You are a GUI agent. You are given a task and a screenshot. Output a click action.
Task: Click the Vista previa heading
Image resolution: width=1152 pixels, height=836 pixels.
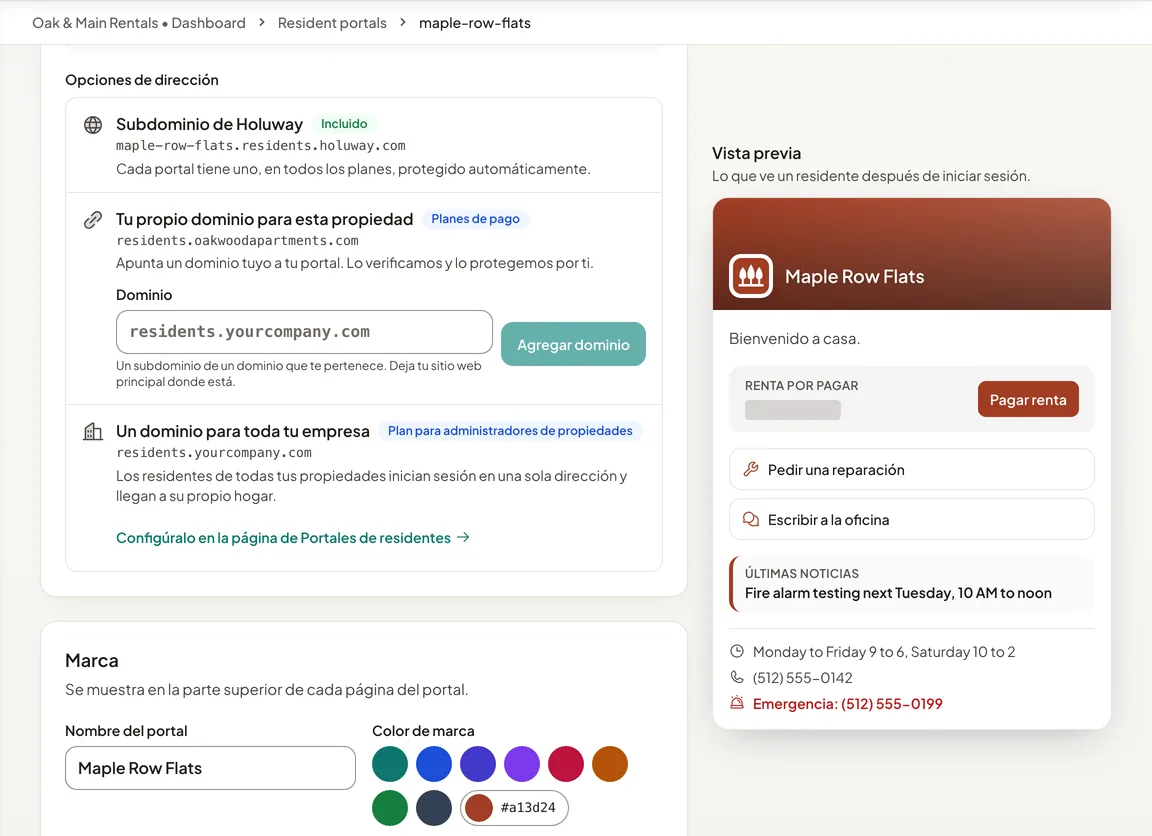(x=756, y=154)
